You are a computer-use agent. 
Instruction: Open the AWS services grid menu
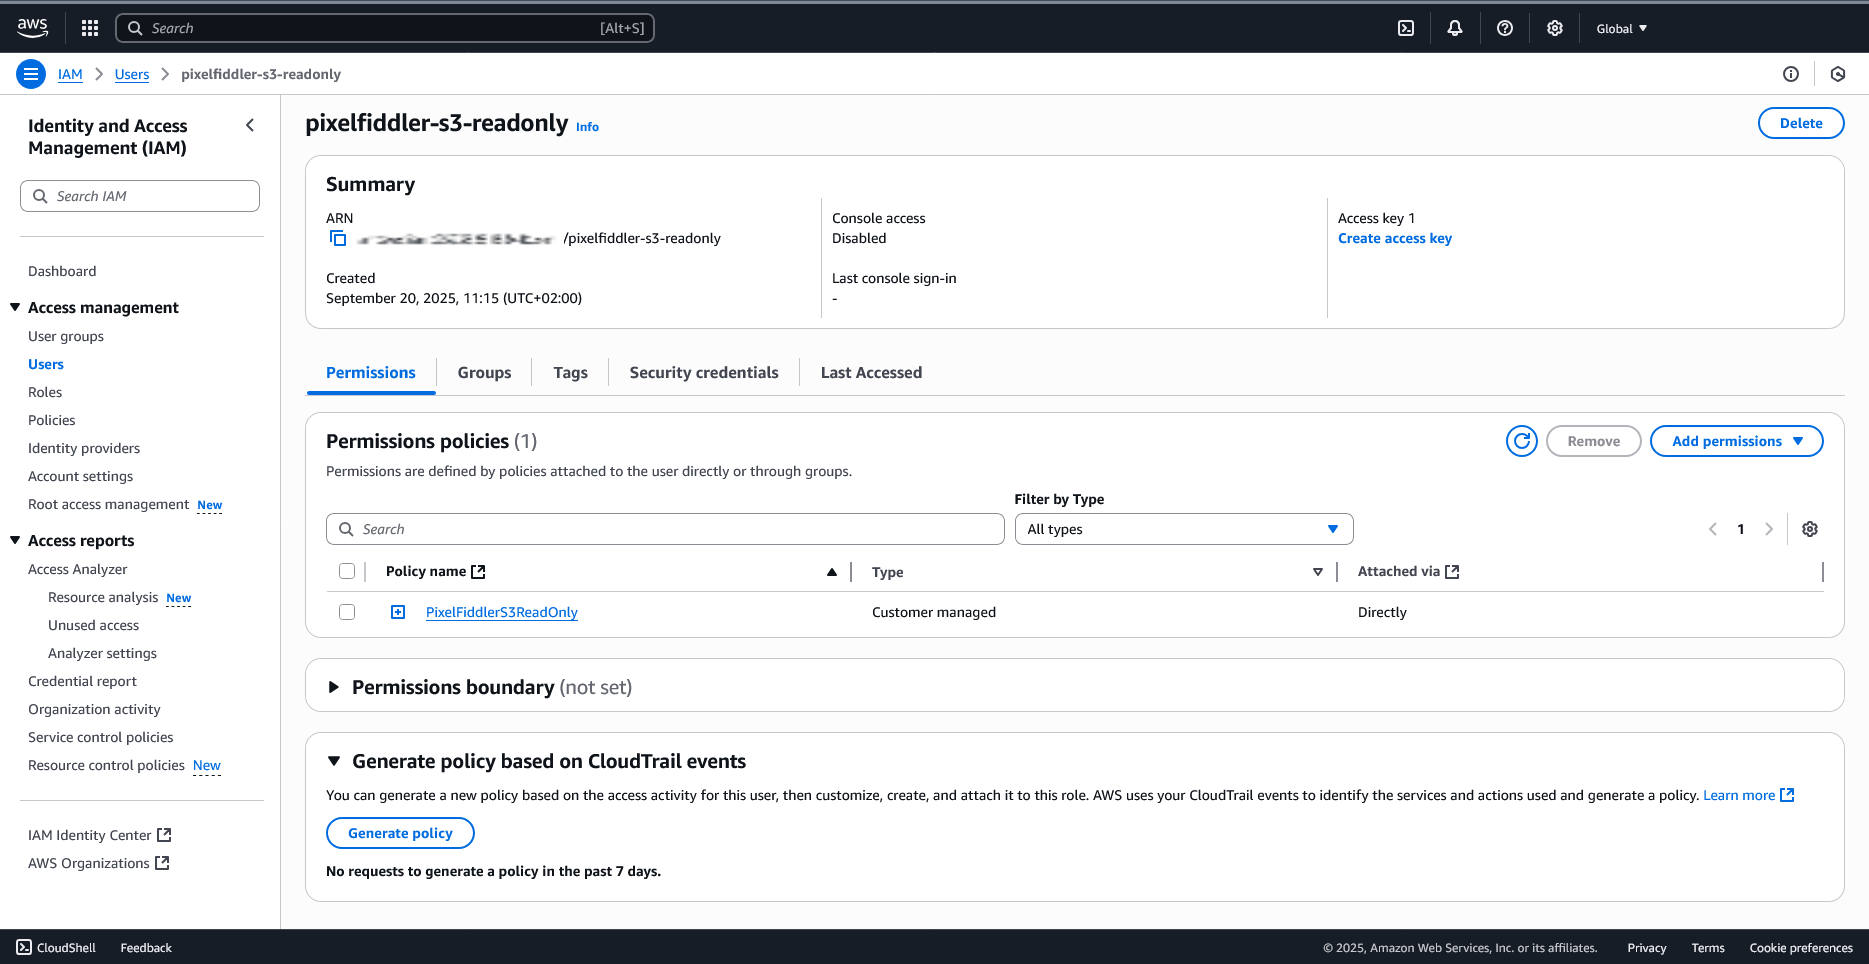point(90,28)
